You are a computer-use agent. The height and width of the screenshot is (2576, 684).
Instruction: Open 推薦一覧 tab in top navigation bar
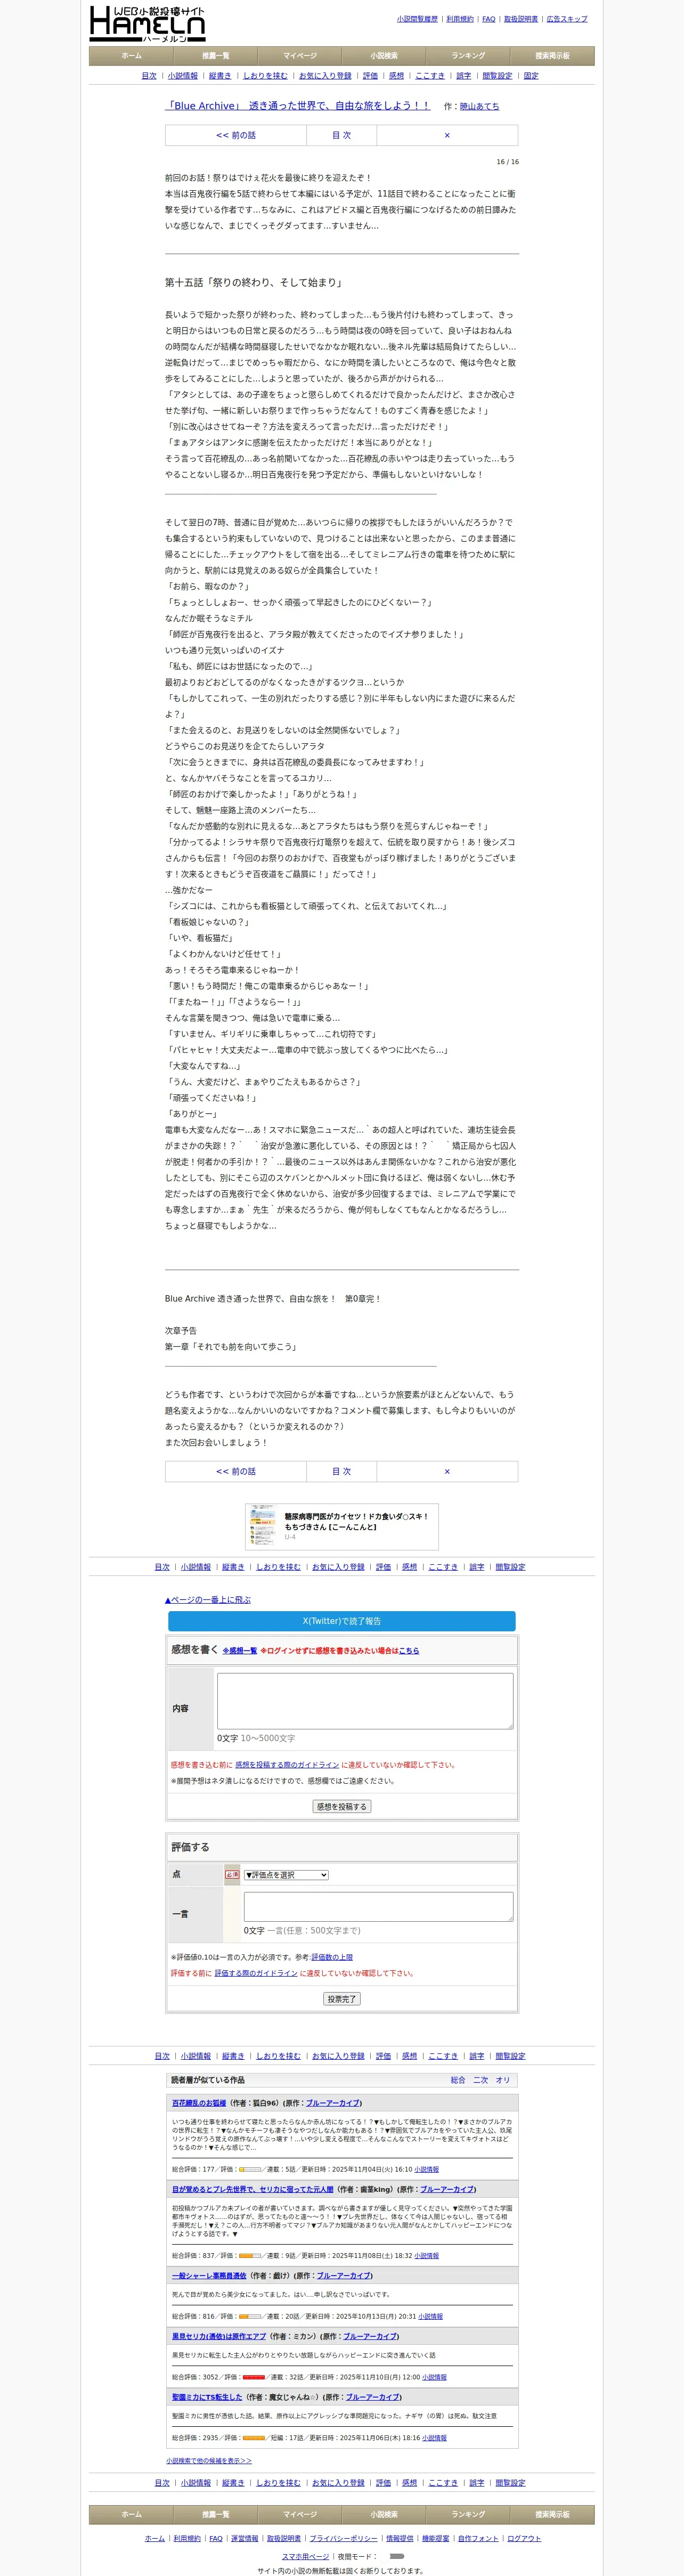[216, 56]
